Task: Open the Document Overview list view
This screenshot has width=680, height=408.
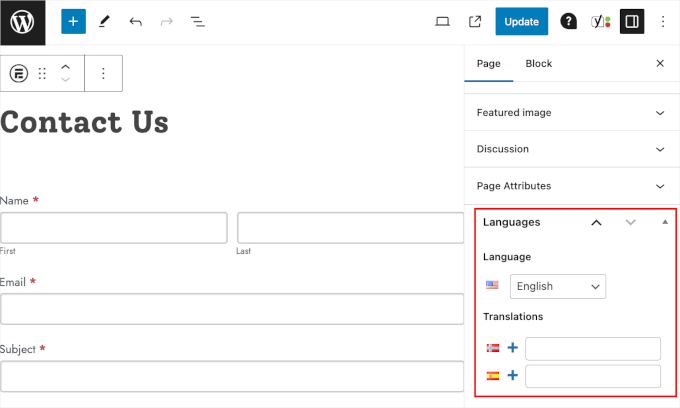Action: 198,21
